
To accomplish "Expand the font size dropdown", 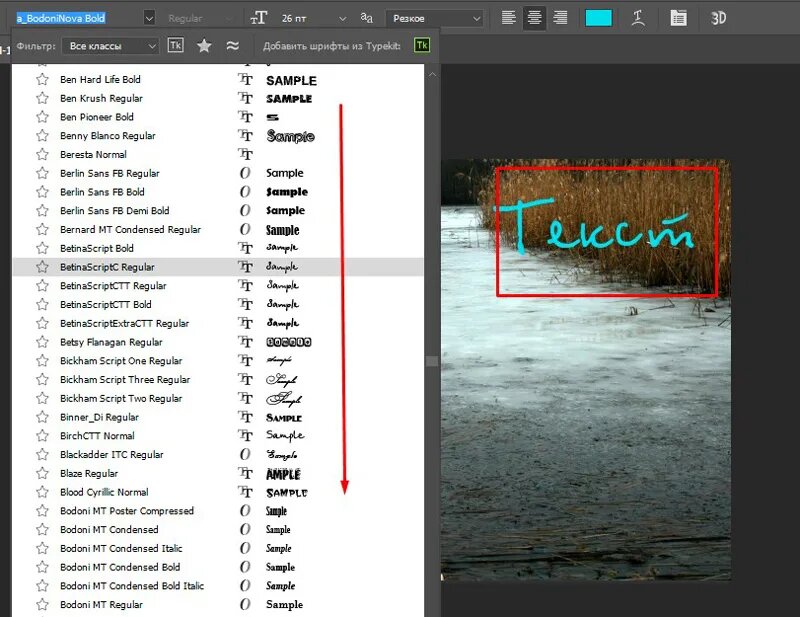I will pos(342,18).
